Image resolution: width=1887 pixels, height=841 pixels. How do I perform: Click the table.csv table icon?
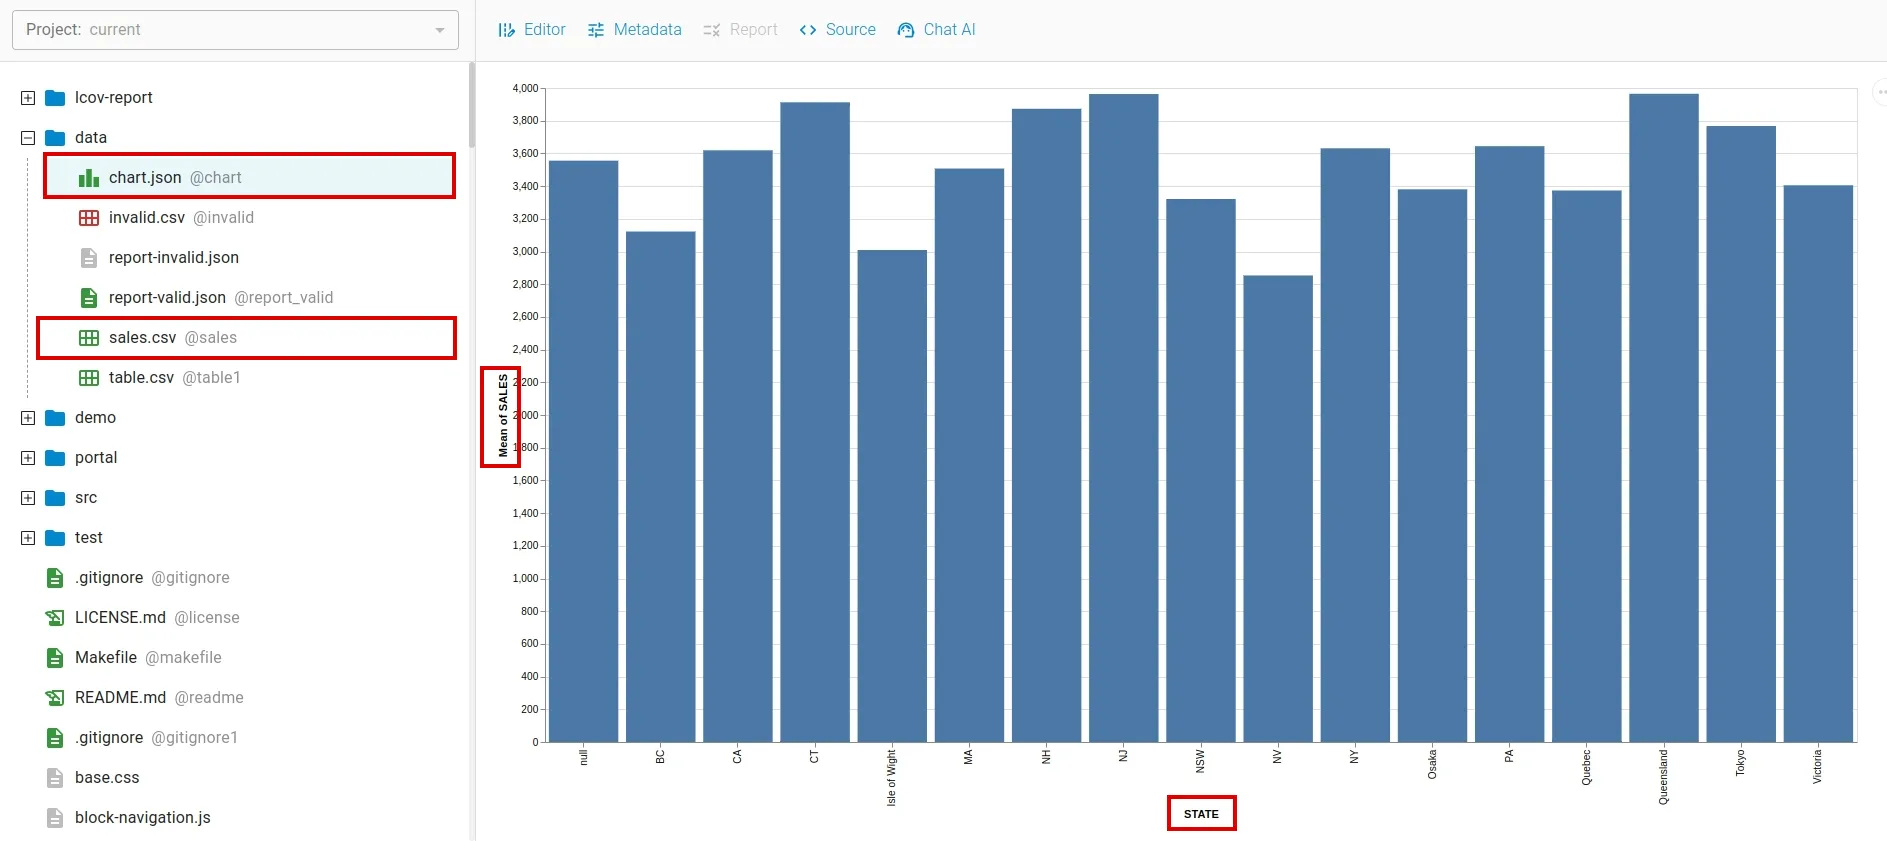pyautogui.click(x=89, y=378)
